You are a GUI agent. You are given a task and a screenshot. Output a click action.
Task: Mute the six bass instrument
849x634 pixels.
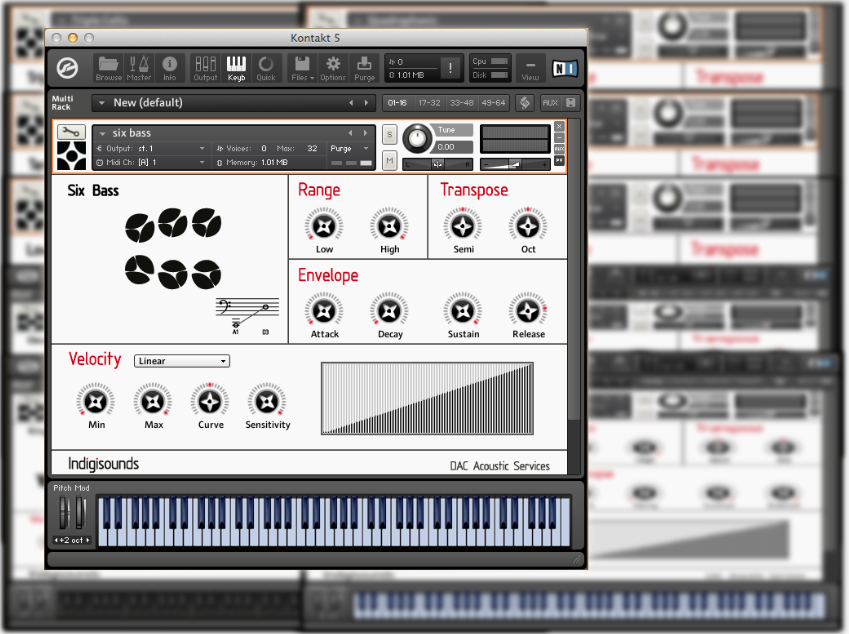pyautogui.click(x=389, y=160)
